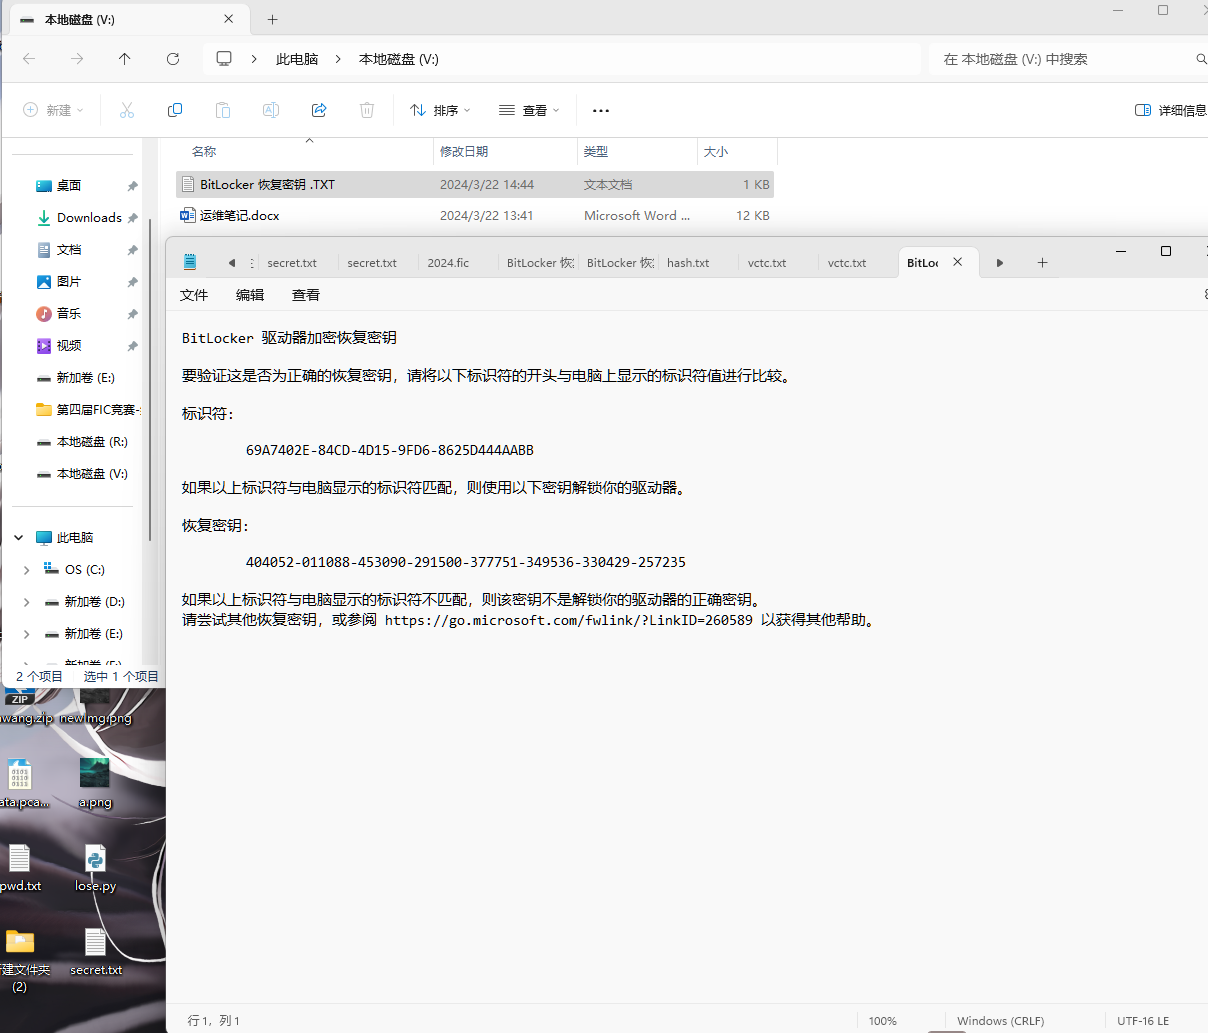Screen dimensions: 1208x1033
Task: Add a new File Explorer tab
Action: coord(273,19)
